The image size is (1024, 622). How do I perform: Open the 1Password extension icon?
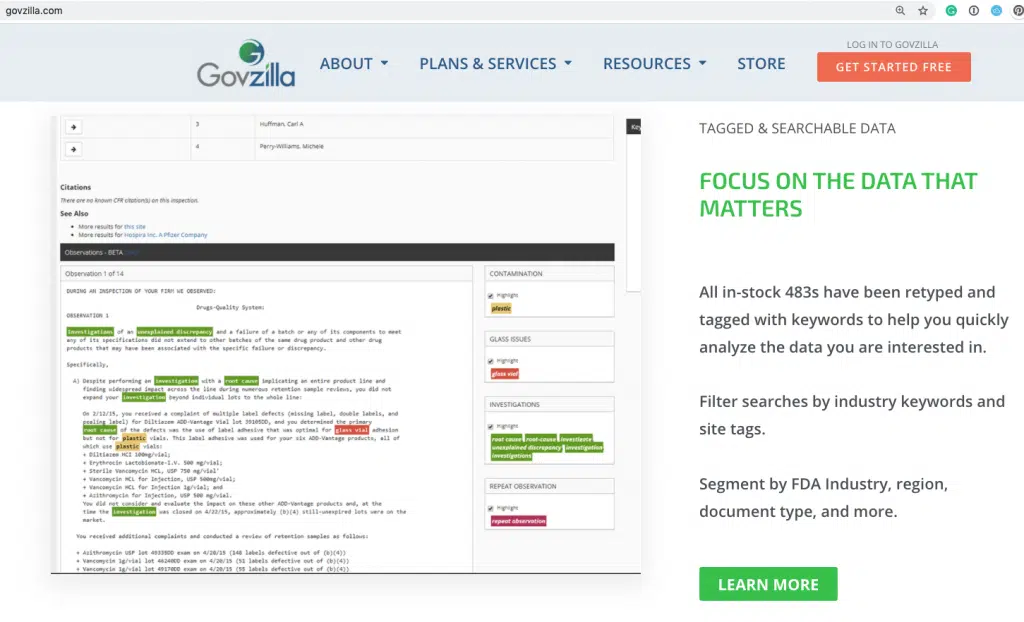click(974, 10)
